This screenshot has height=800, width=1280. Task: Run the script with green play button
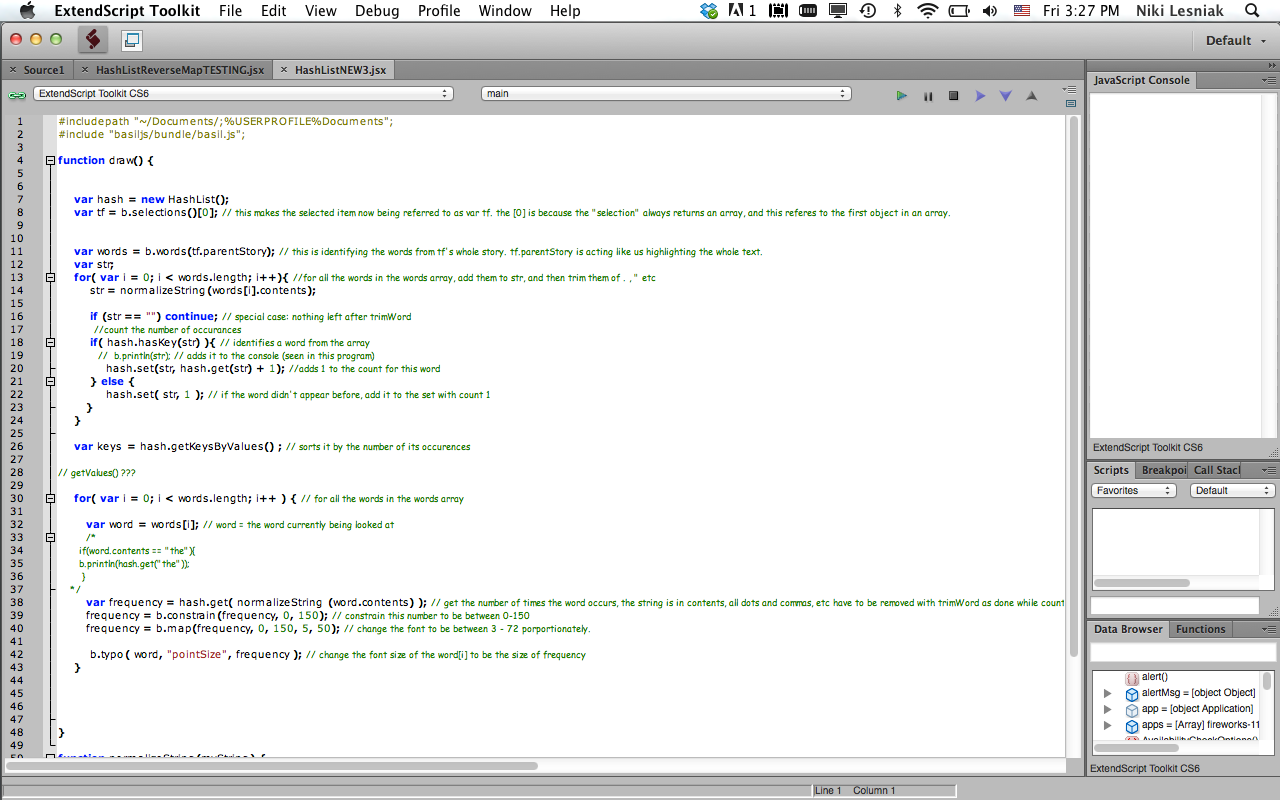(x=901, y=96)
